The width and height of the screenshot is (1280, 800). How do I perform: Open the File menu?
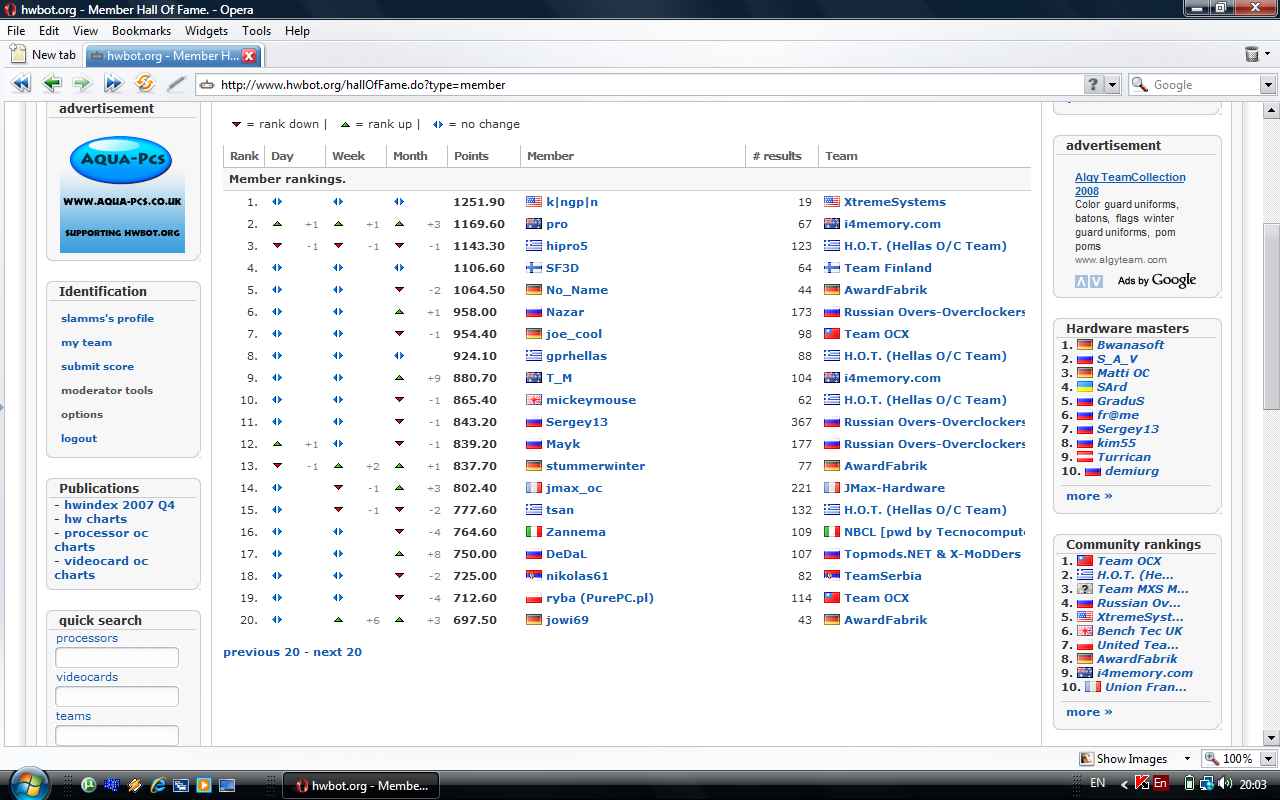(16, 31)
